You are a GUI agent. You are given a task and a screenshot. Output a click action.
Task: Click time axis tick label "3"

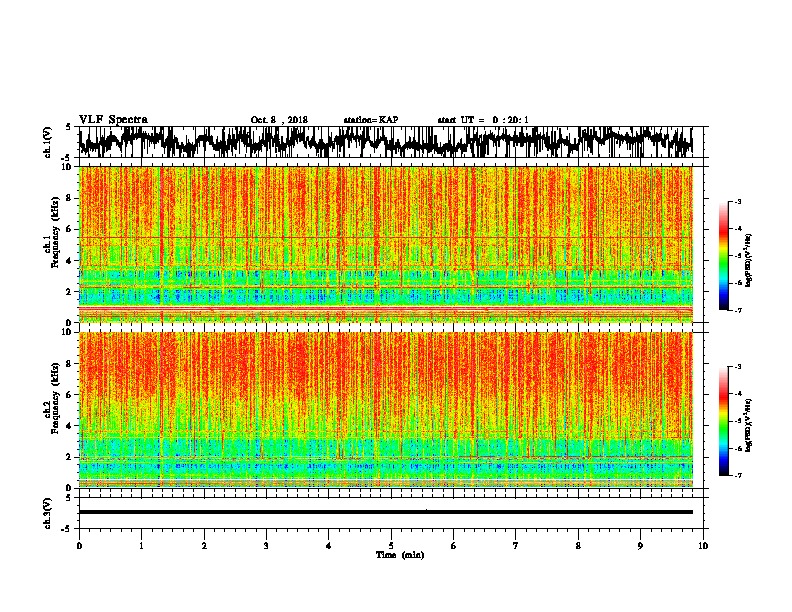point(266,546)
